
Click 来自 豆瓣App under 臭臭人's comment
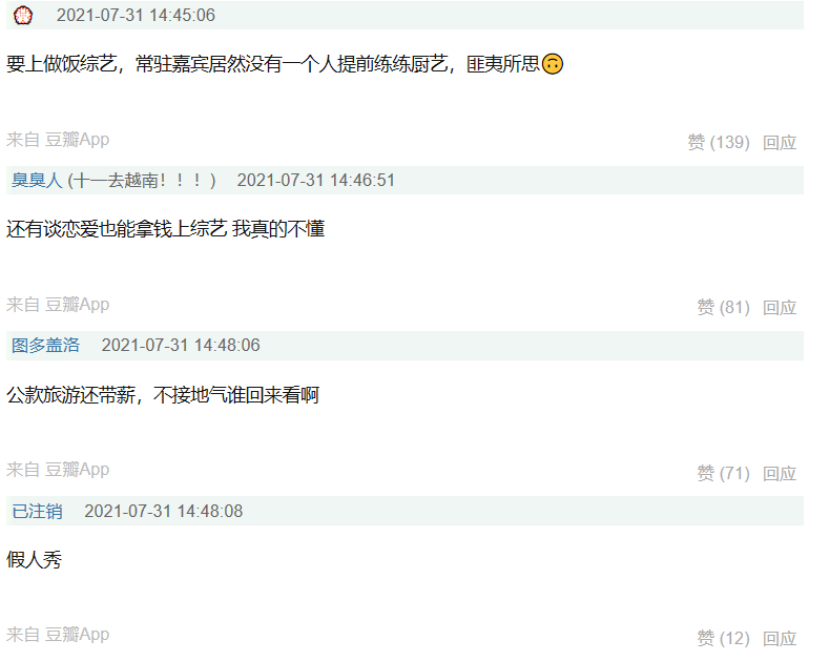pyautogui.click(x=58, y=304)
